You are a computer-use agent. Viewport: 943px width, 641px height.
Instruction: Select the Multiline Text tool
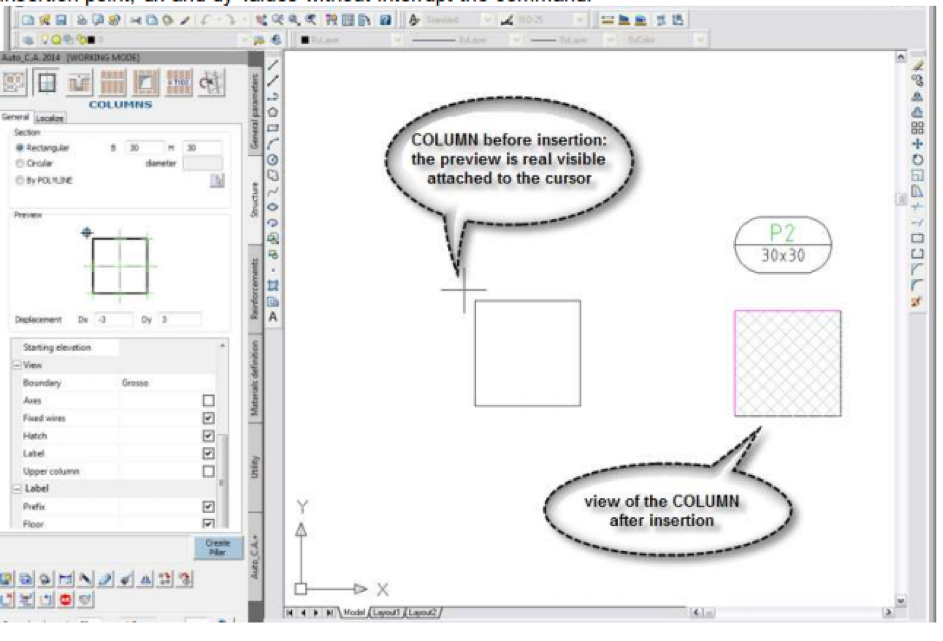pyautogui.click(x=273, y=317)
